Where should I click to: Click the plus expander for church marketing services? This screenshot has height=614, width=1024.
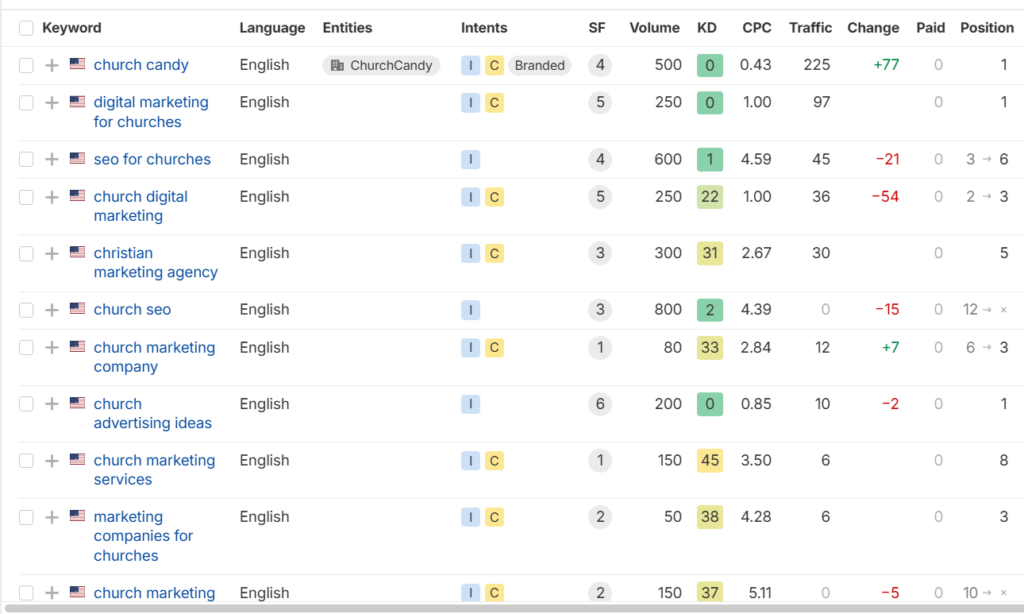pos(52,461)
